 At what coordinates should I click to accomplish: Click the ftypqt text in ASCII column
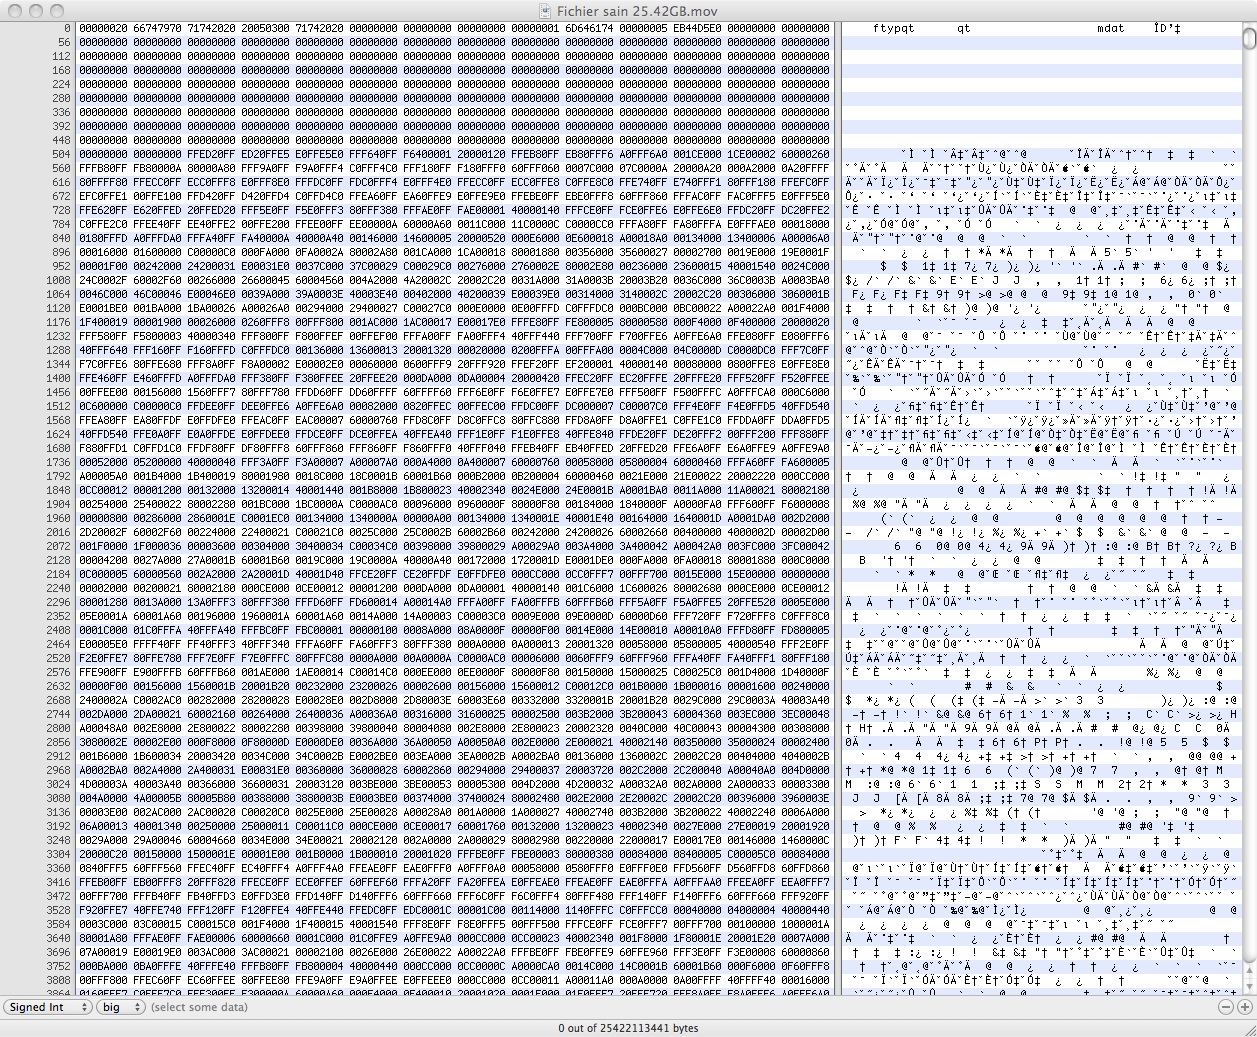click(893, 28)
